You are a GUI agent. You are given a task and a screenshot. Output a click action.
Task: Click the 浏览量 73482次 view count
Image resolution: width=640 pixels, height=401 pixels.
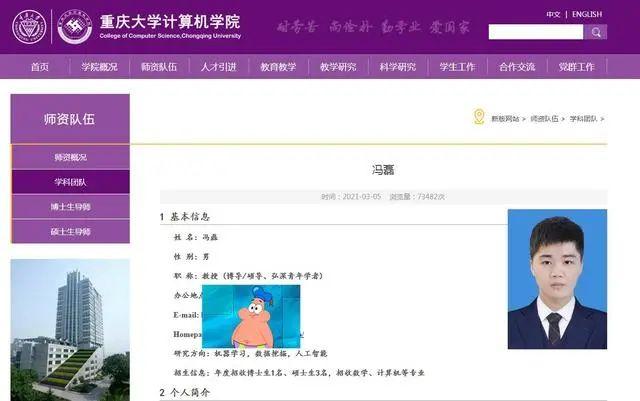tap(417, 197)
